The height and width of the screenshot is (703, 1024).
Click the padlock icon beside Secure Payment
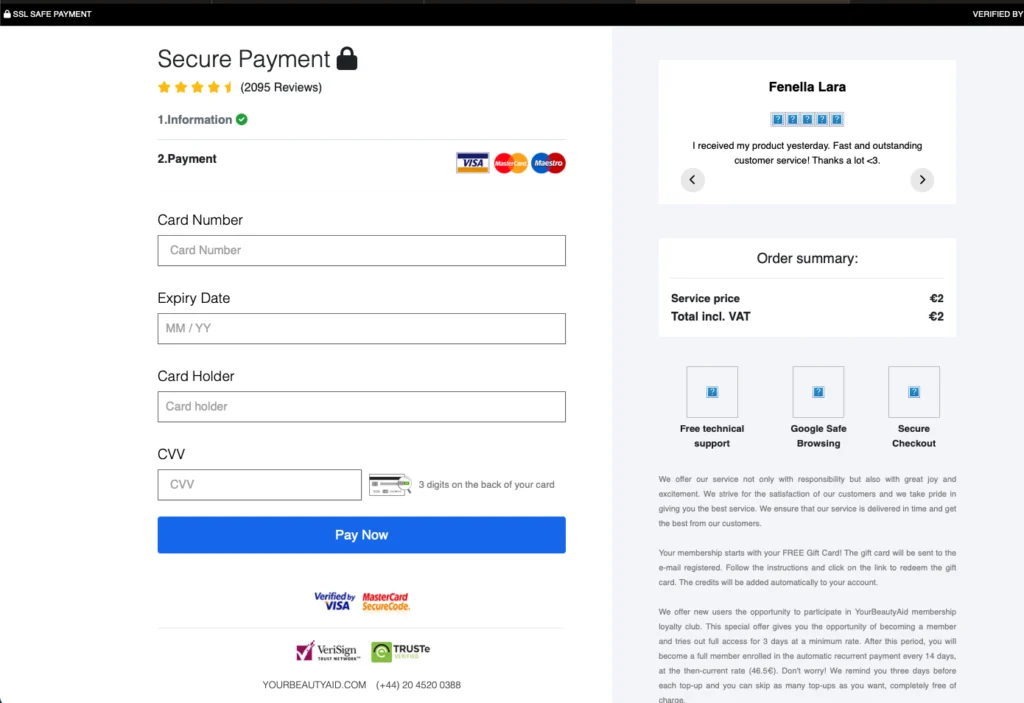pos(347,59)
